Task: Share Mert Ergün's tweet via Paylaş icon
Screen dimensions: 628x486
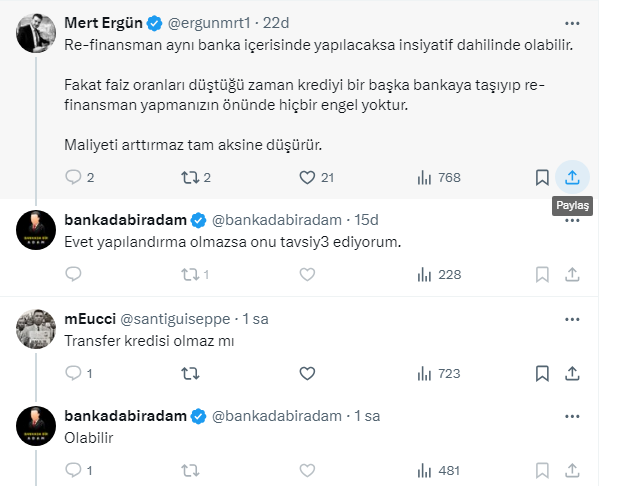Action: pyautogui.click(x=573, y=177)
